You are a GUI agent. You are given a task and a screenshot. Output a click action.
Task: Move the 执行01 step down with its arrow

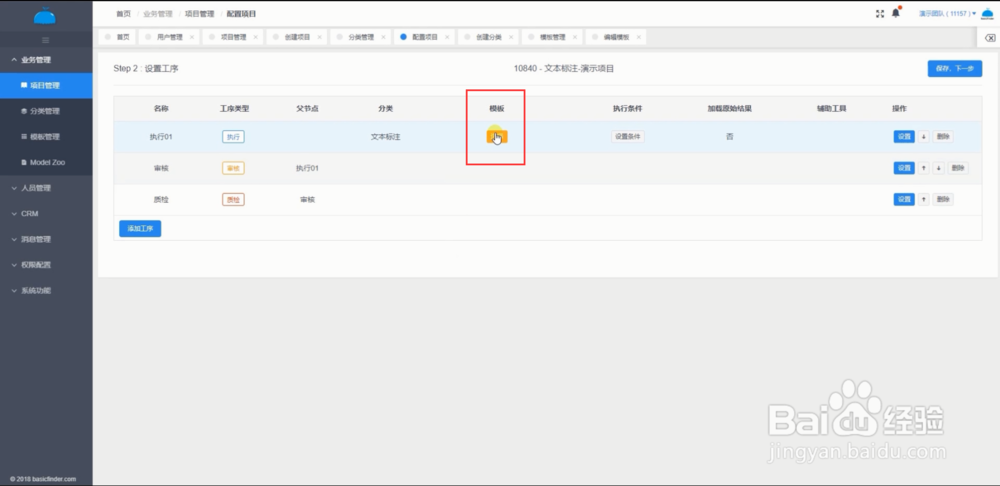point(924,136)
